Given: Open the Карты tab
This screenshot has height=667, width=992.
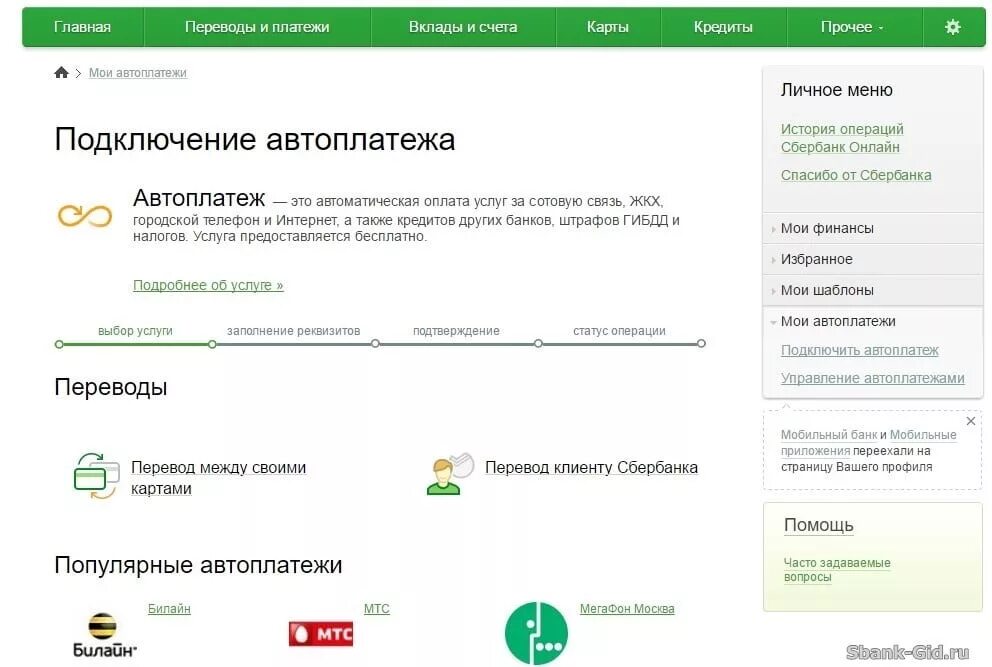Looking at the screenshot, I should click(x=607, y=27).
